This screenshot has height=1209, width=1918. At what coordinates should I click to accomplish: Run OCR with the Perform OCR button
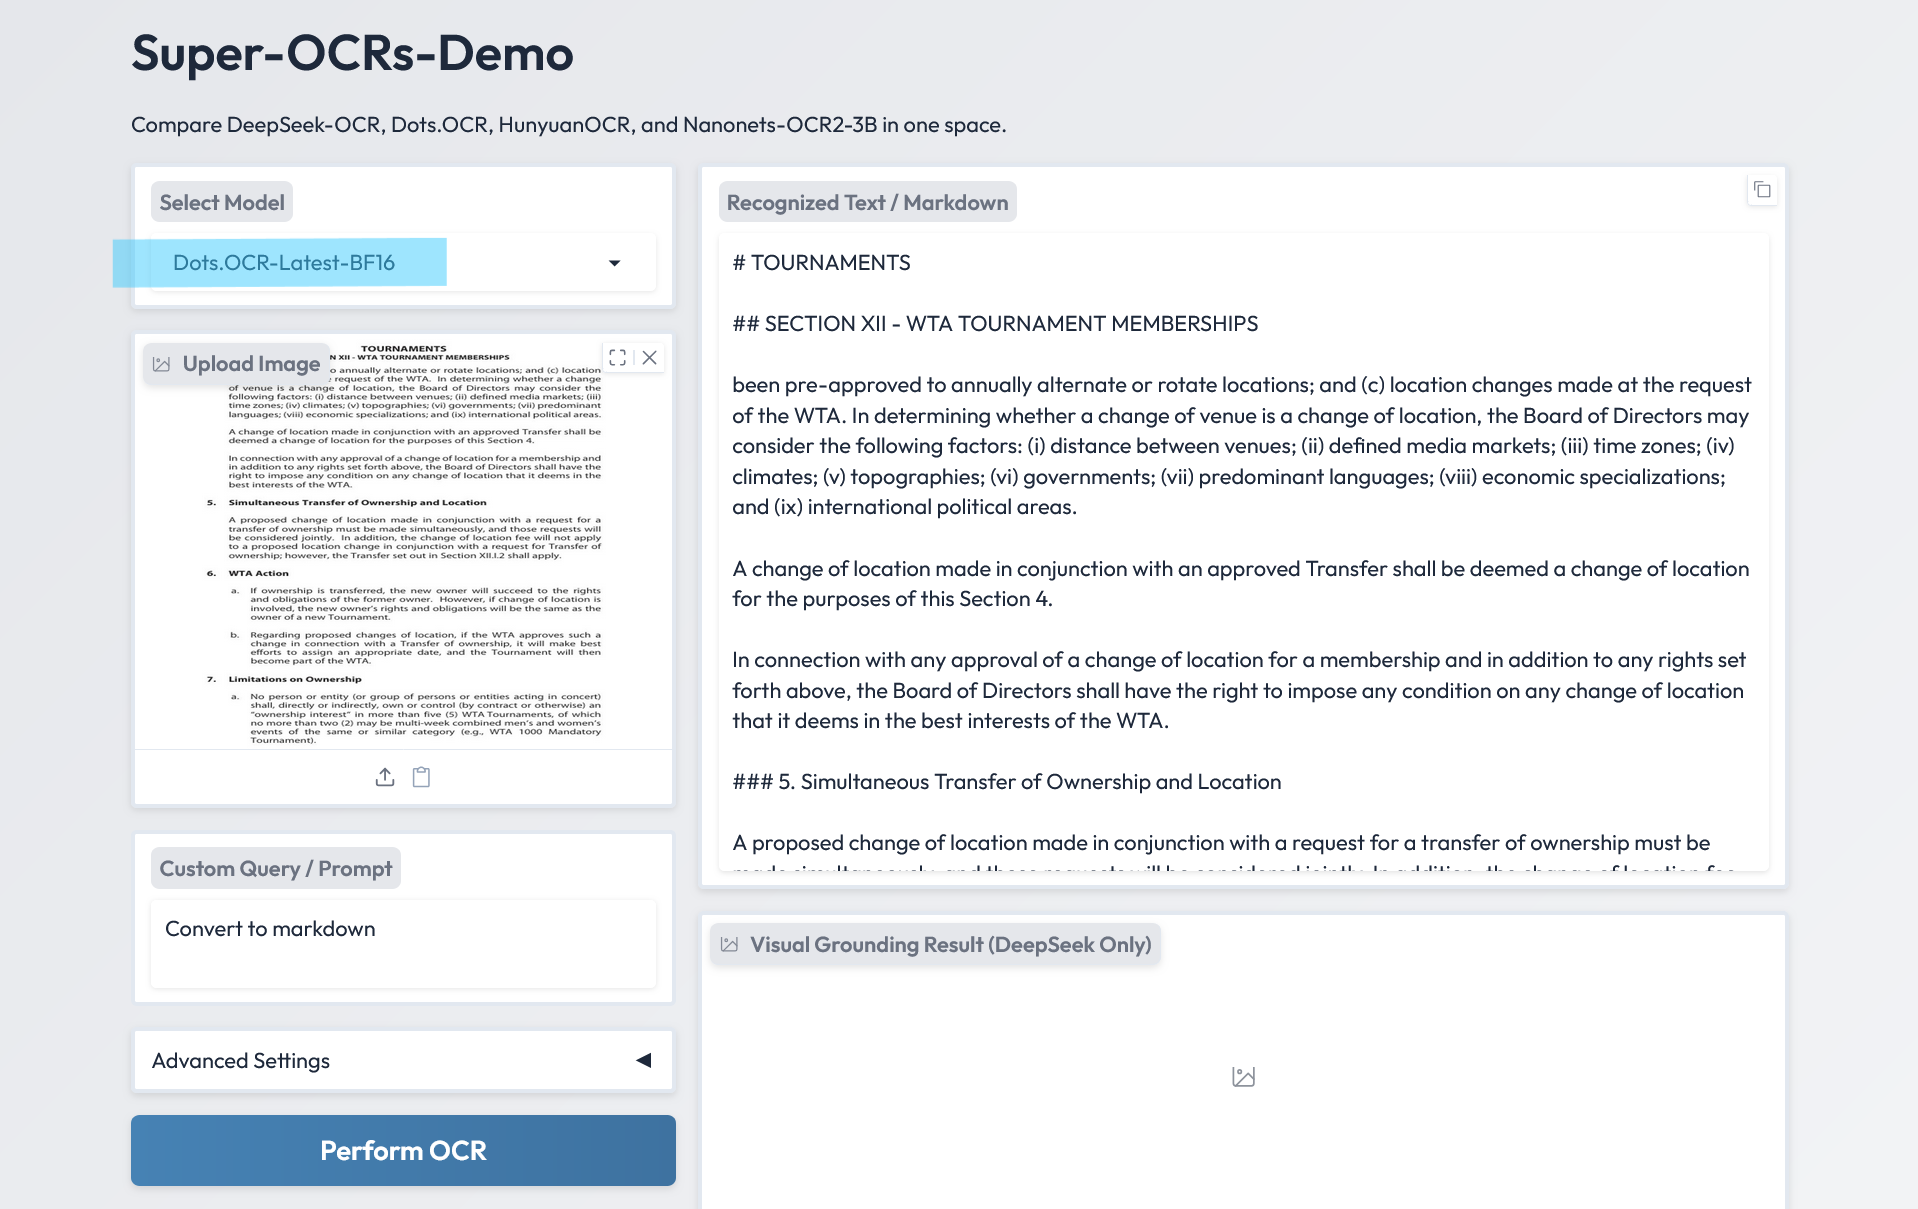point(403,1151)
